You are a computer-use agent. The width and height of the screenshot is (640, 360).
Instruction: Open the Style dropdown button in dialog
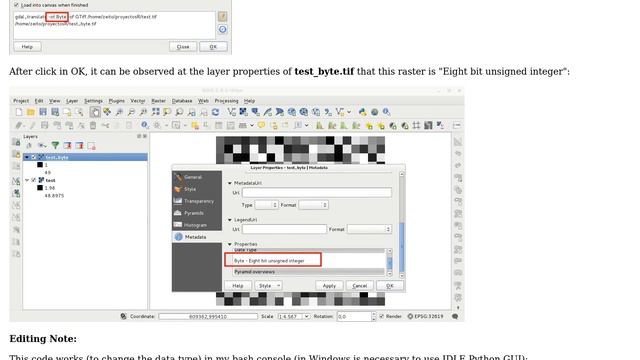268,286
